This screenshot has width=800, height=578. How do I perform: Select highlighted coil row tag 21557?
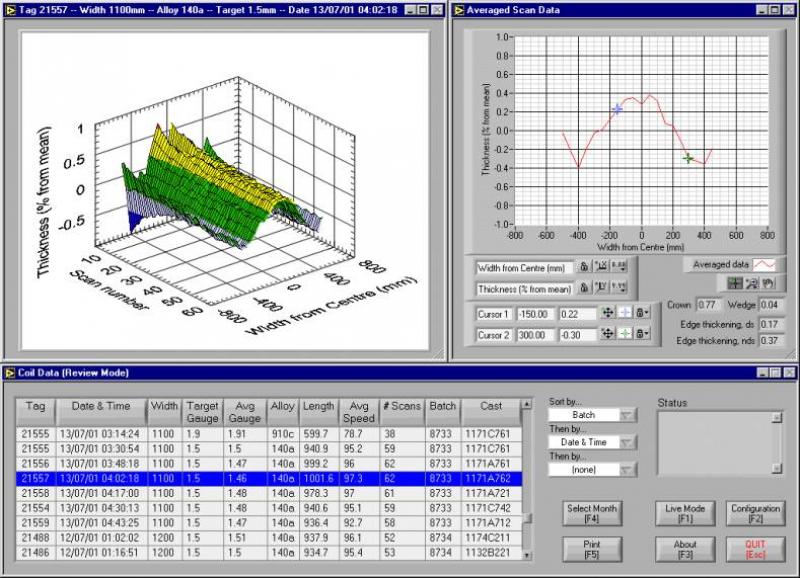pos(269,478)
